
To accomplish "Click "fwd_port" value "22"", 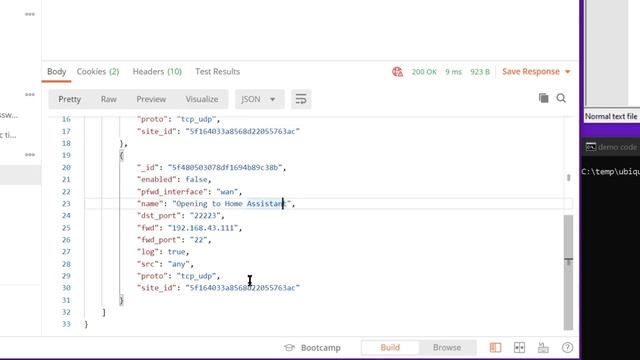I will [198, 240].
